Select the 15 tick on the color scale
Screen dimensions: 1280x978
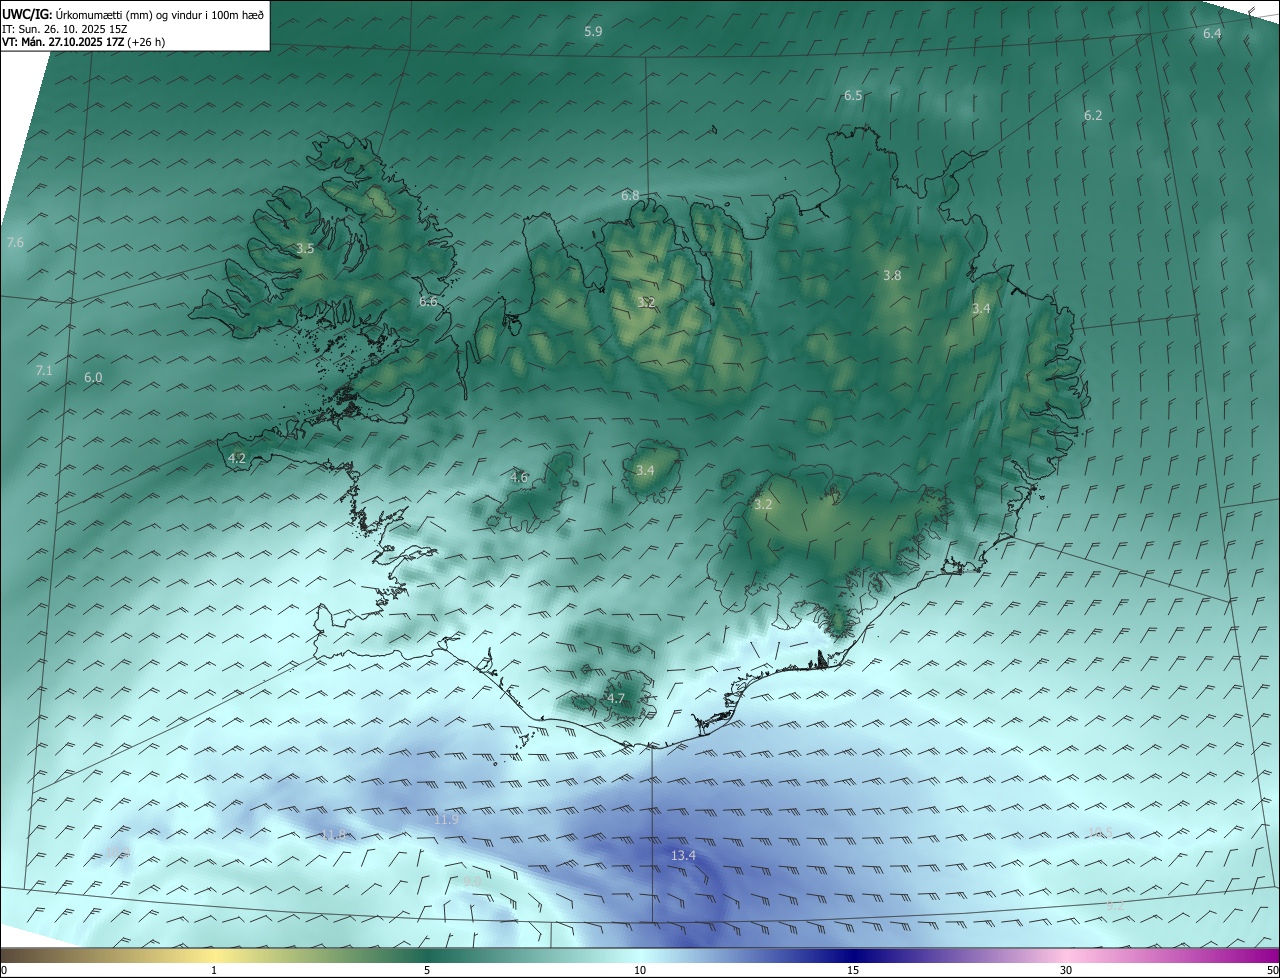point(853,970)
